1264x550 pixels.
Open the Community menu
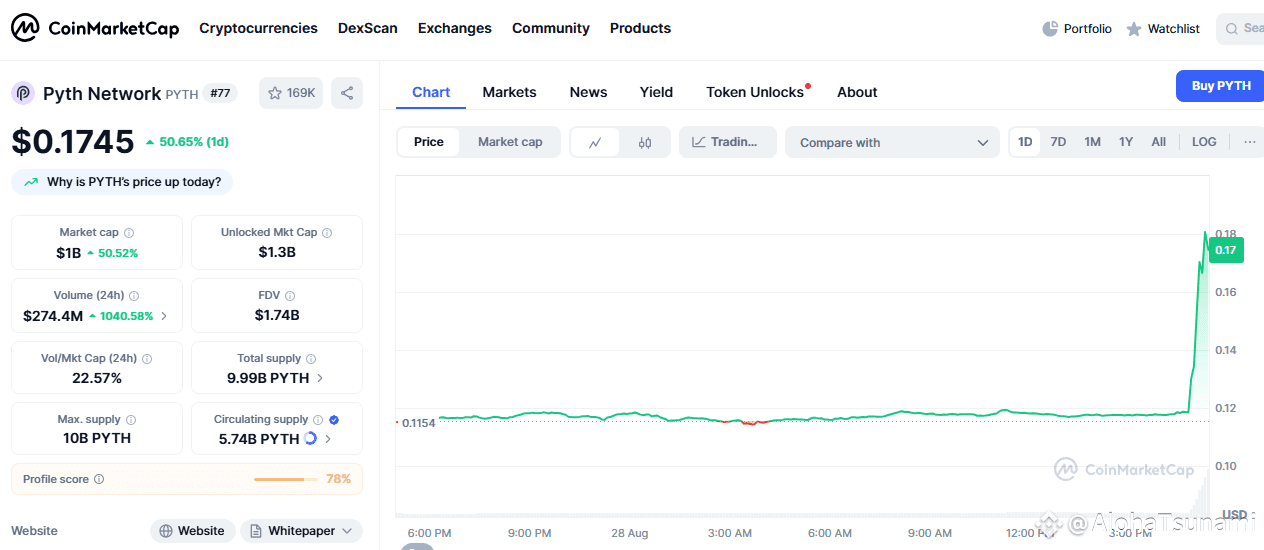551,28
